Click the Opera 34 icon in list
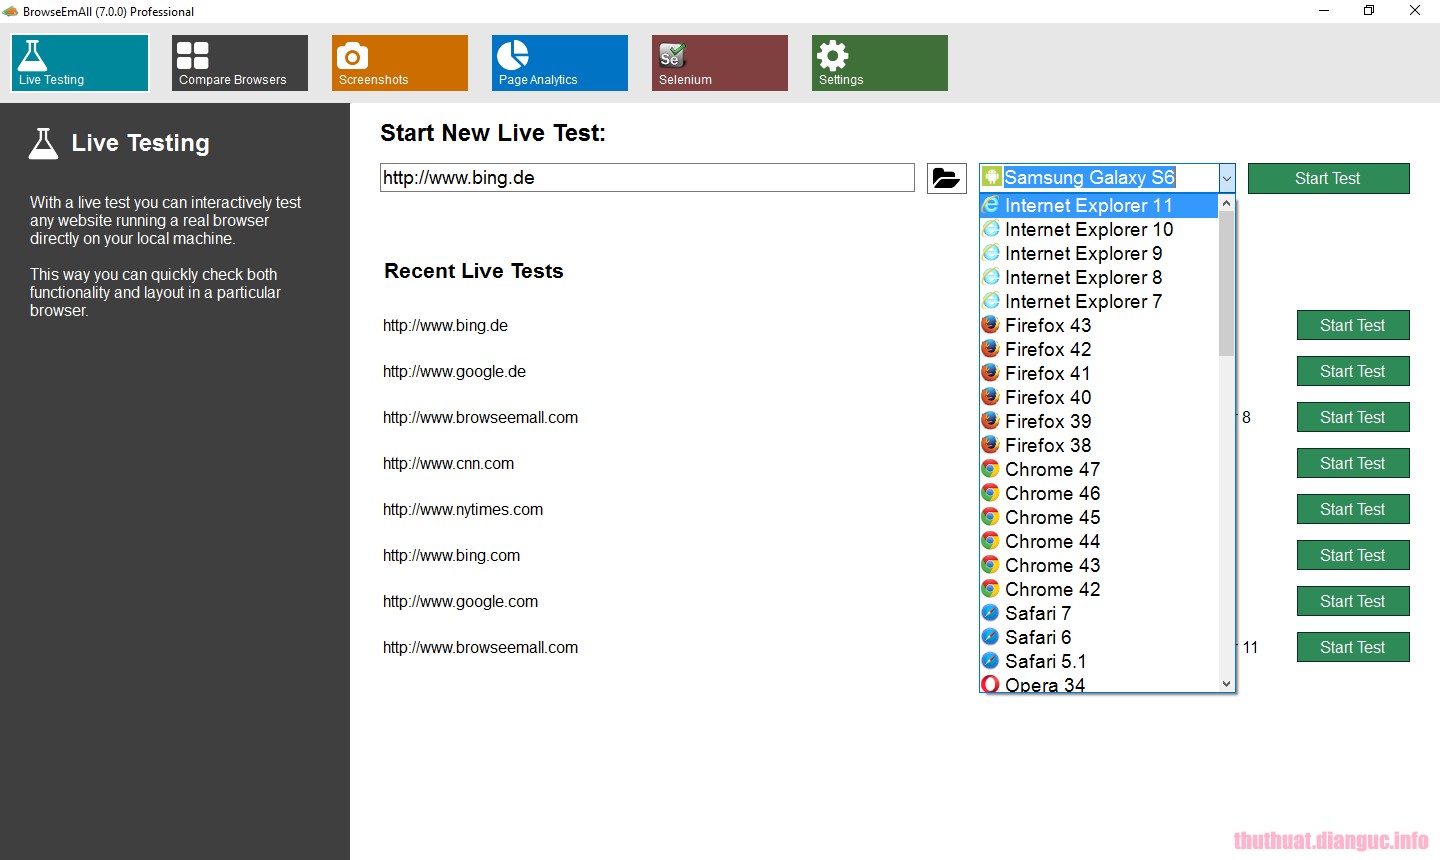Screen dimensions: 1440x860 pyautogui.click(x=991, y=684)
